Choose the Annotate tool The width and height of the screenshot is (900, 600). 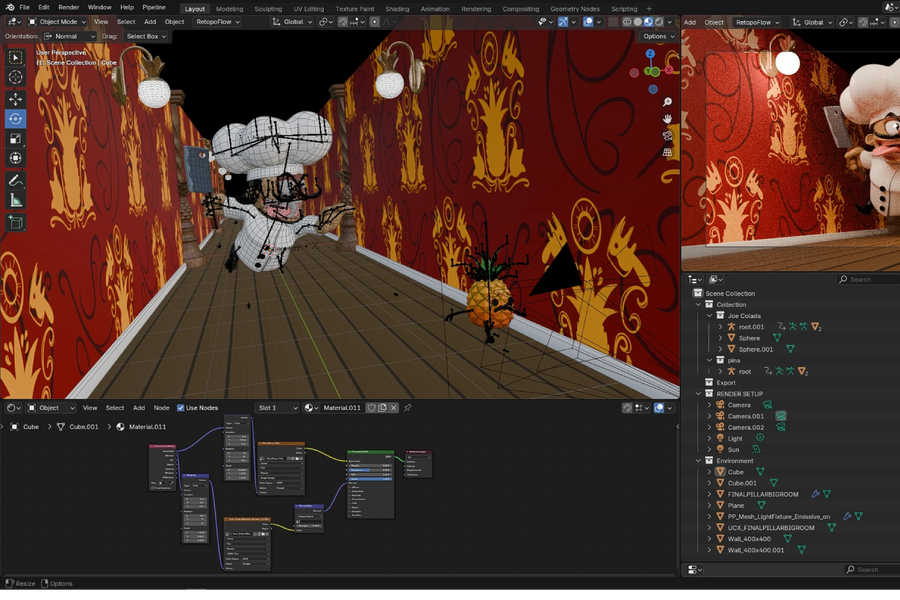tap(15, 181)
